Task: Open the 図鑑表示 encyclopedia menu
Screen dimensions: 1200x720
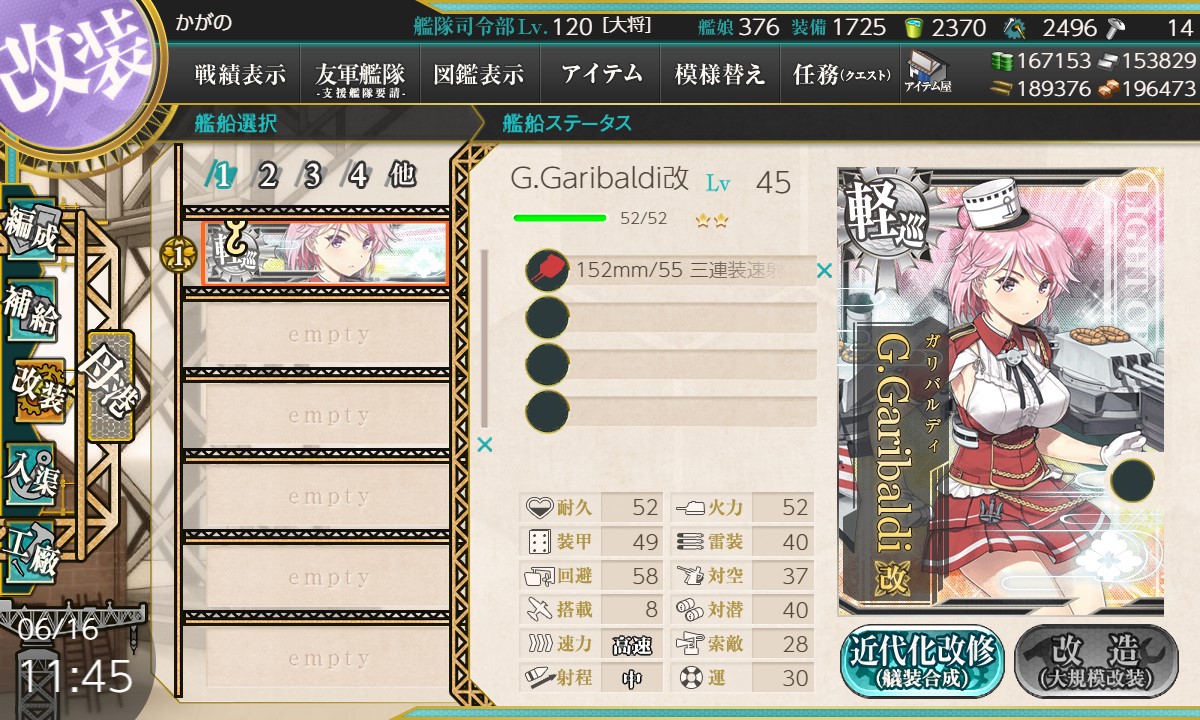Action: click(x=479, y=75)
